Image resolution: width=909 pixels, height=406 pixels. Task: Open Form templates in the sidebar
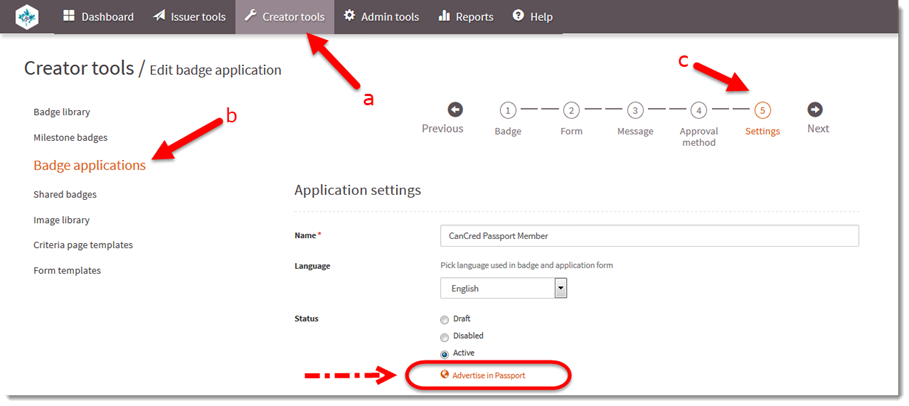pos(67,270)
